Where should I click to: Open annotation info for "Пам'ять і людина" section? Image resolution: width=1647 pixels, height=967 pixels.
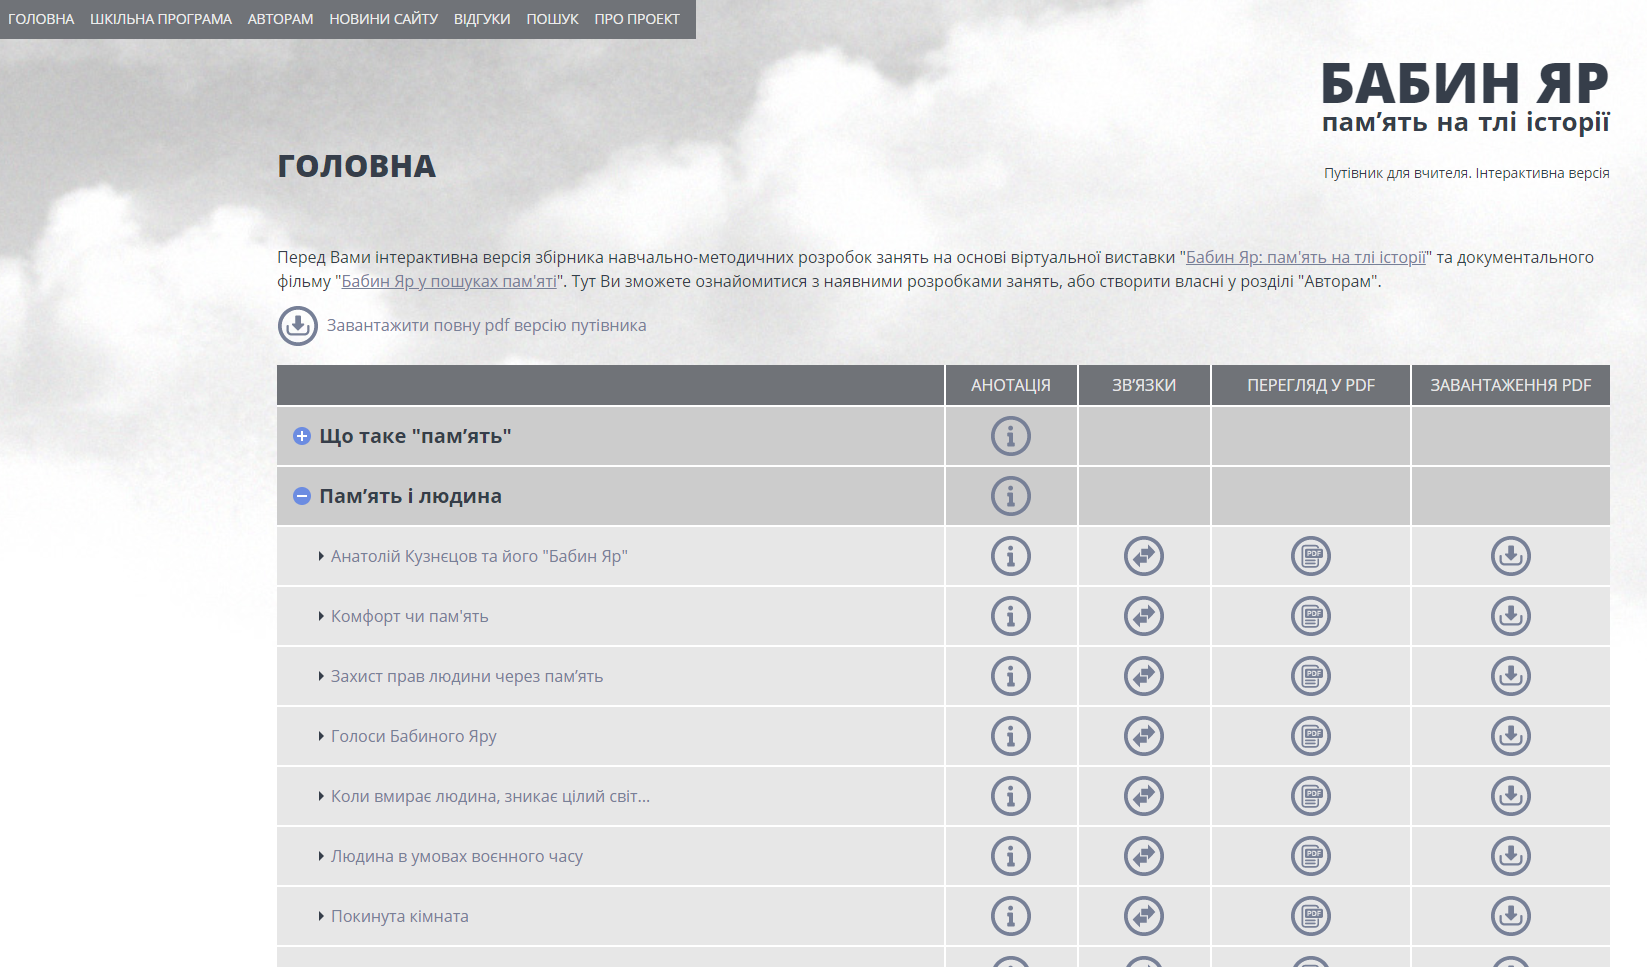(x=1010, y=496)
